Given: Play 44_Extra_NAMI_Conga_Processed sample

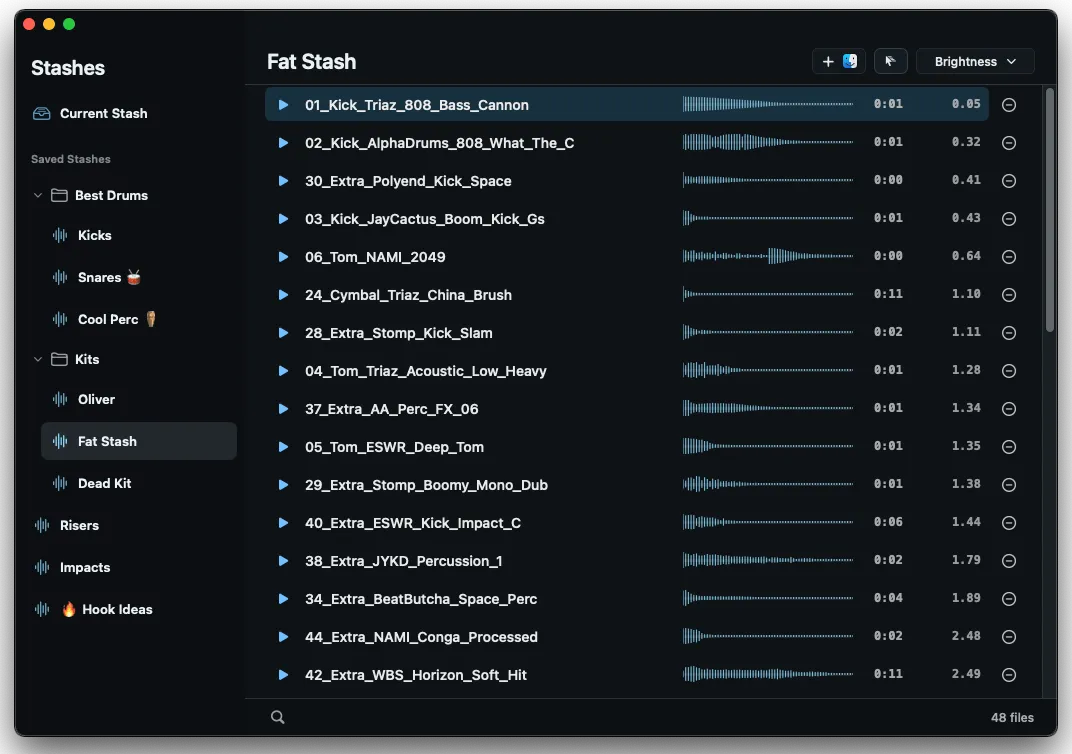Looking at the screenshot, I should [283, 636].
